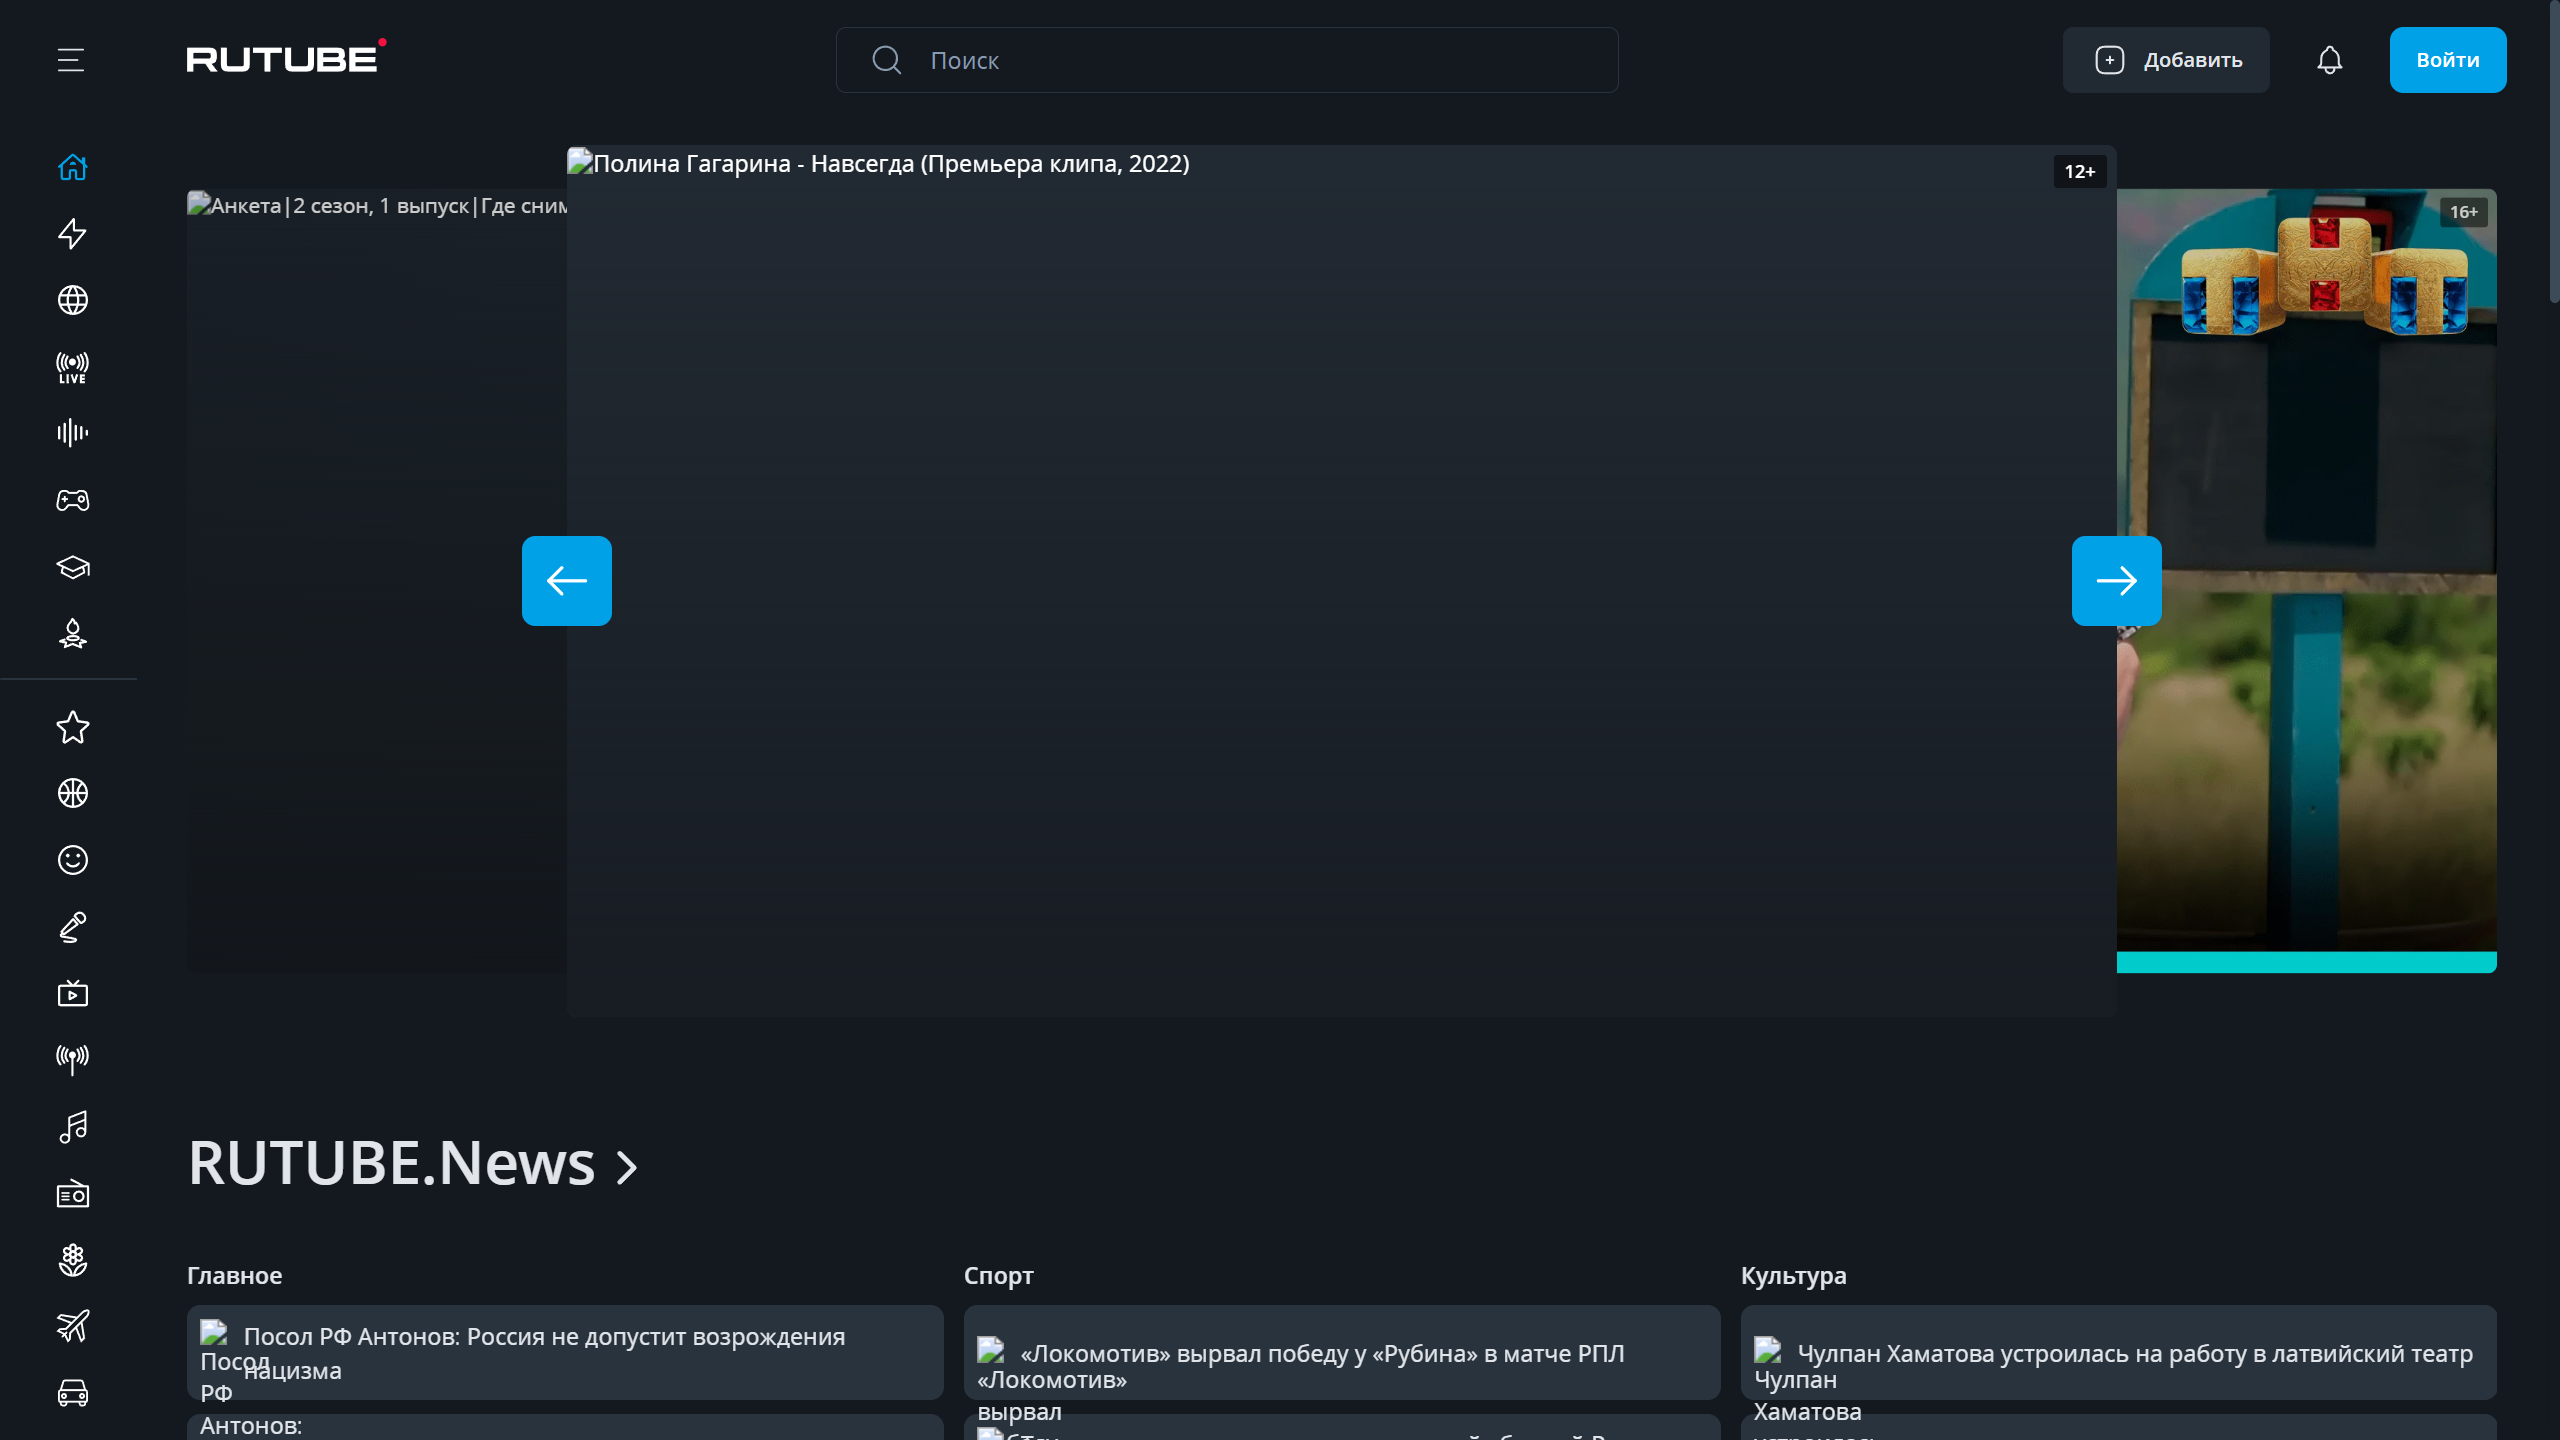Go to next carousel slide
The image size is (2560, 1440).
(2116, 581)
